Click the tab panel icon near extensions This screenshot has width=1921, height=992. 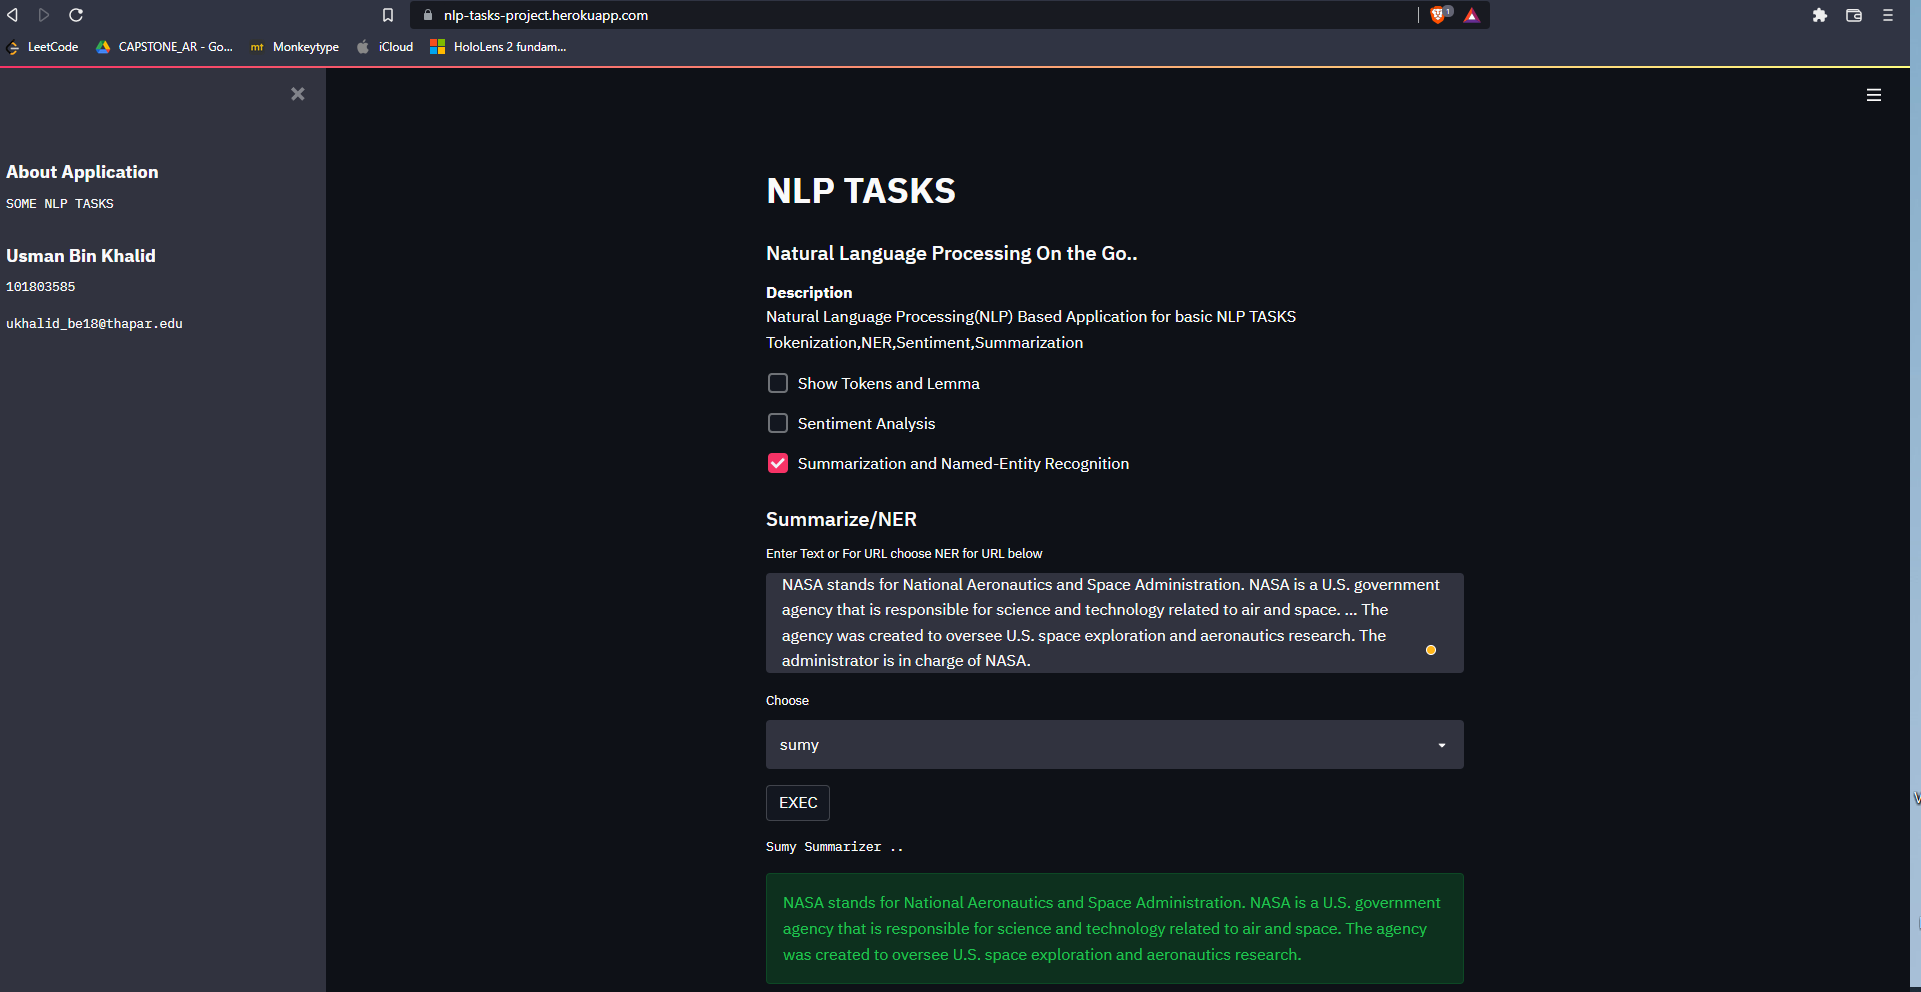point(1854,15)
